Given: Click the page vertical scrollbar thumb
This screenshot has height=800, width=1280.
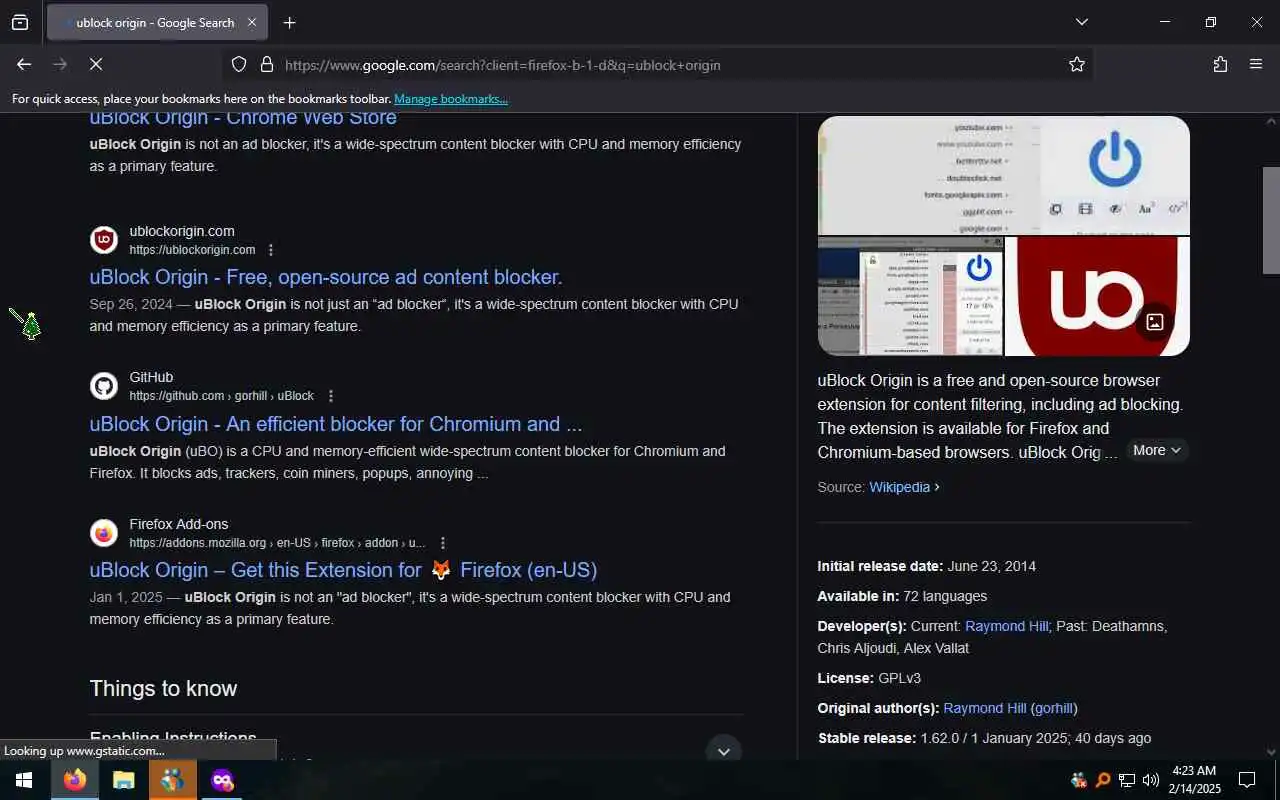Looking at the screenshot, I should pos(1271,220).
